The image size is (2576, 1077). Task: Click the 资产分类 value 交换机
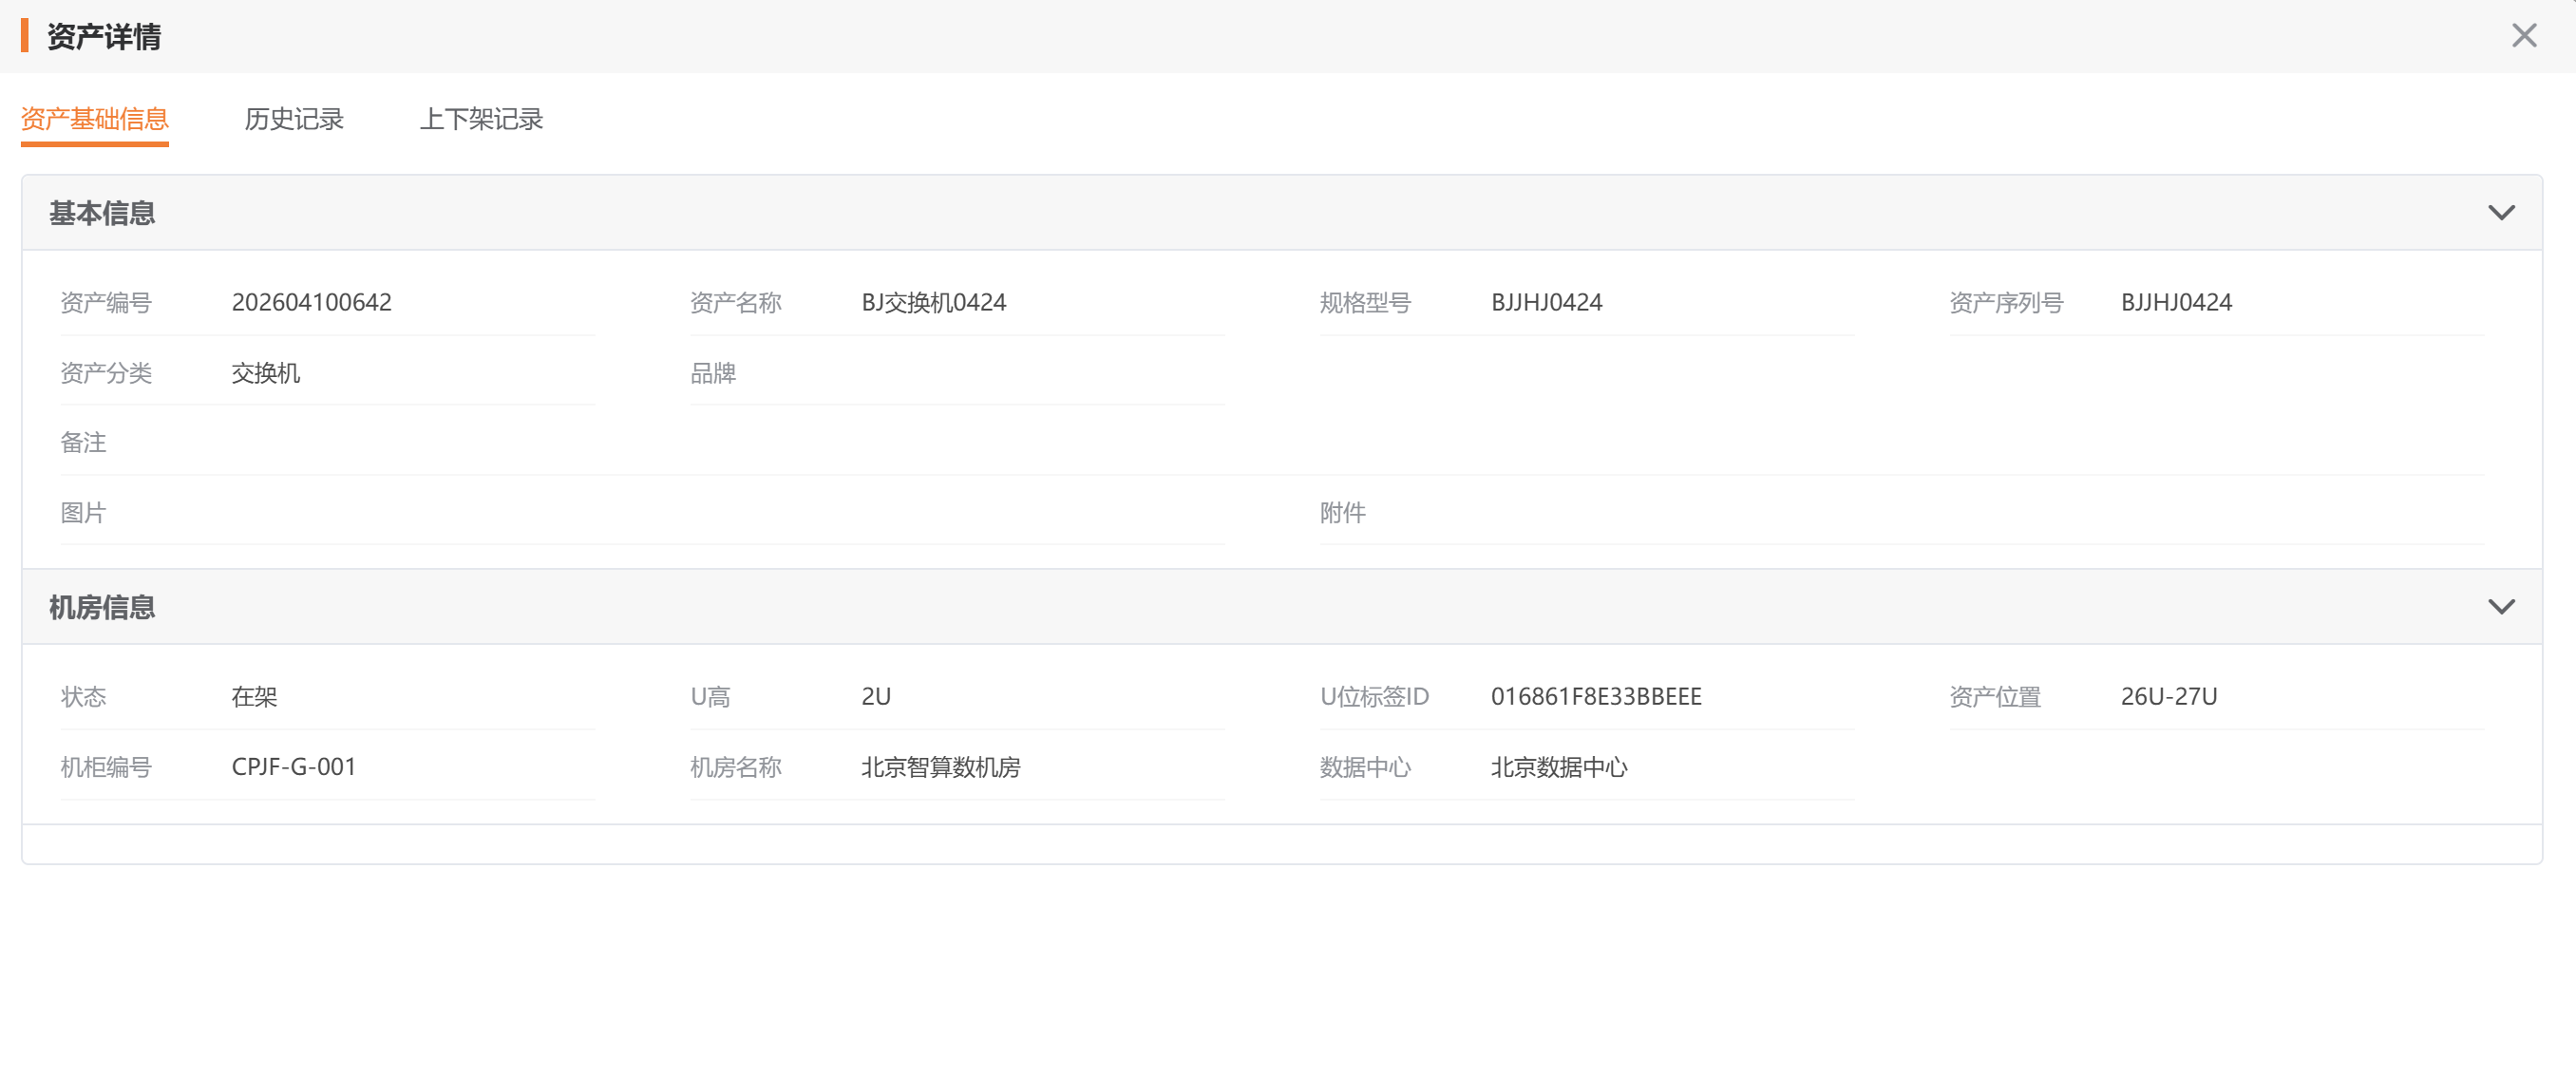point(265,373)
